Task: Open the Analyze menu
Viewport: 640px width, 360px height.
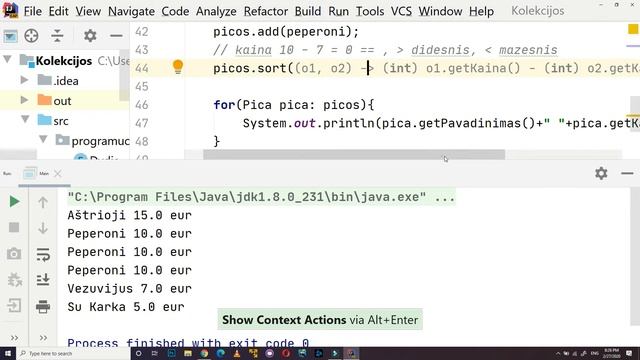Action: pos(216,11)
